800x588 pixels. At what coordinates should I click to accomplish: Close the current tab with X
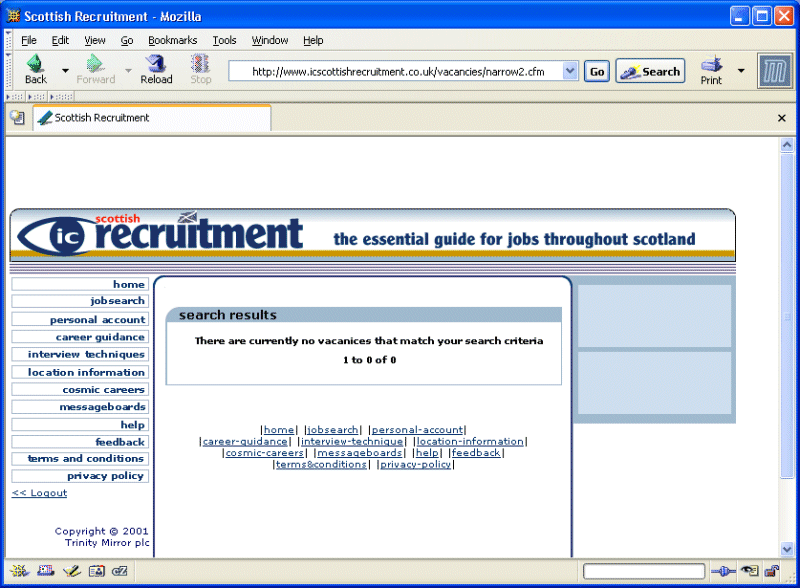781,118
